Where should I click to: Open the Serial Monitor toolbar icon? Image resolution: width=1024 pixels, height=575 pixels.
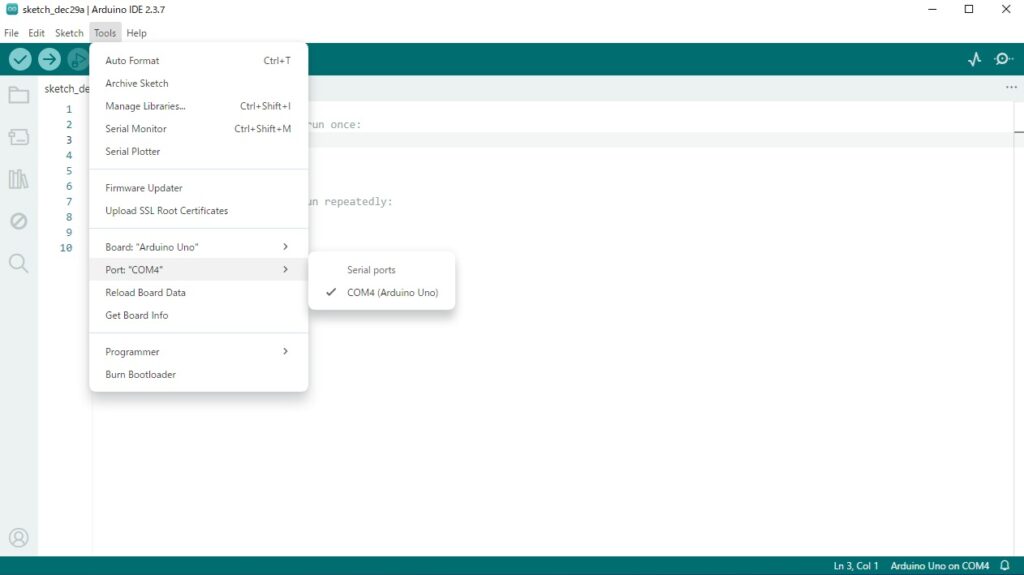[x=1003, y=60]
